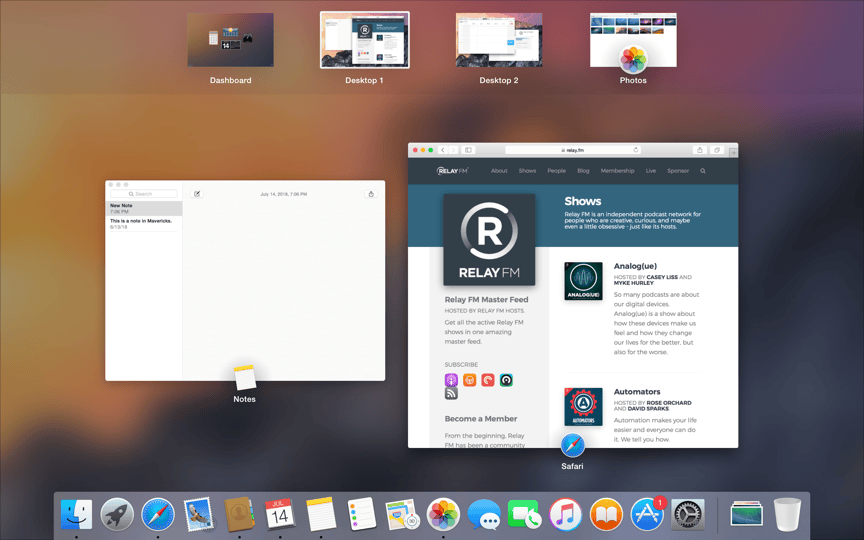Click the Safari show all tabs button
The width and height of the screenshot is (864, 540).
[717, 150]
